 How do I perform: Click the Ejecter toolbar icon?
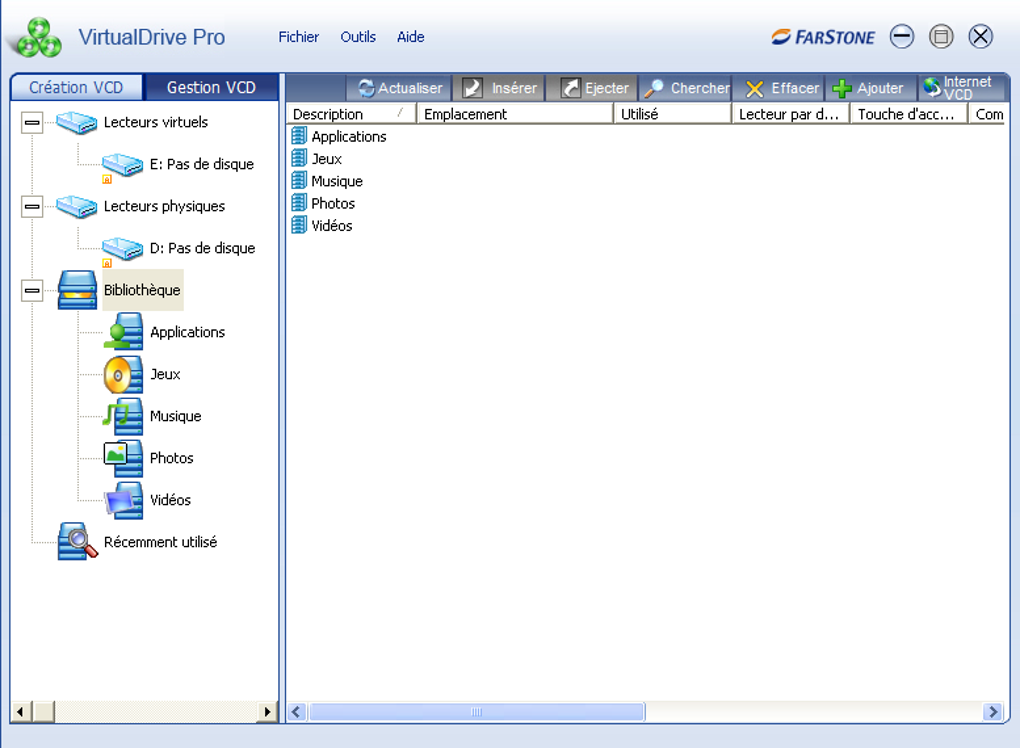570,88
